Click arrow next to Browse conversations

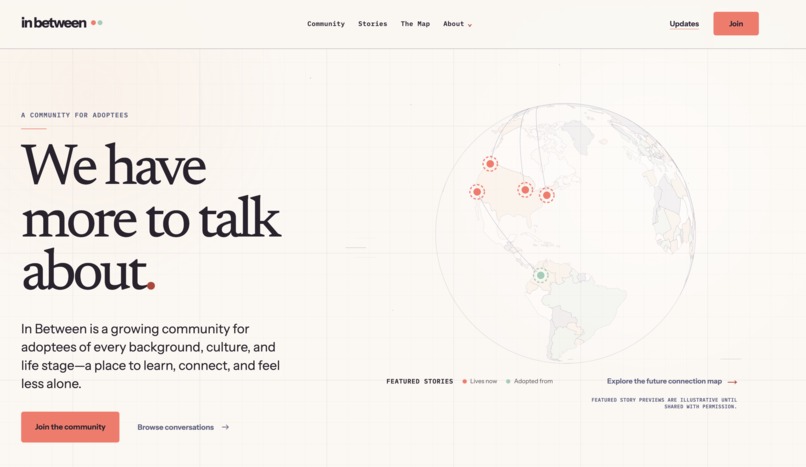(225, 427)
